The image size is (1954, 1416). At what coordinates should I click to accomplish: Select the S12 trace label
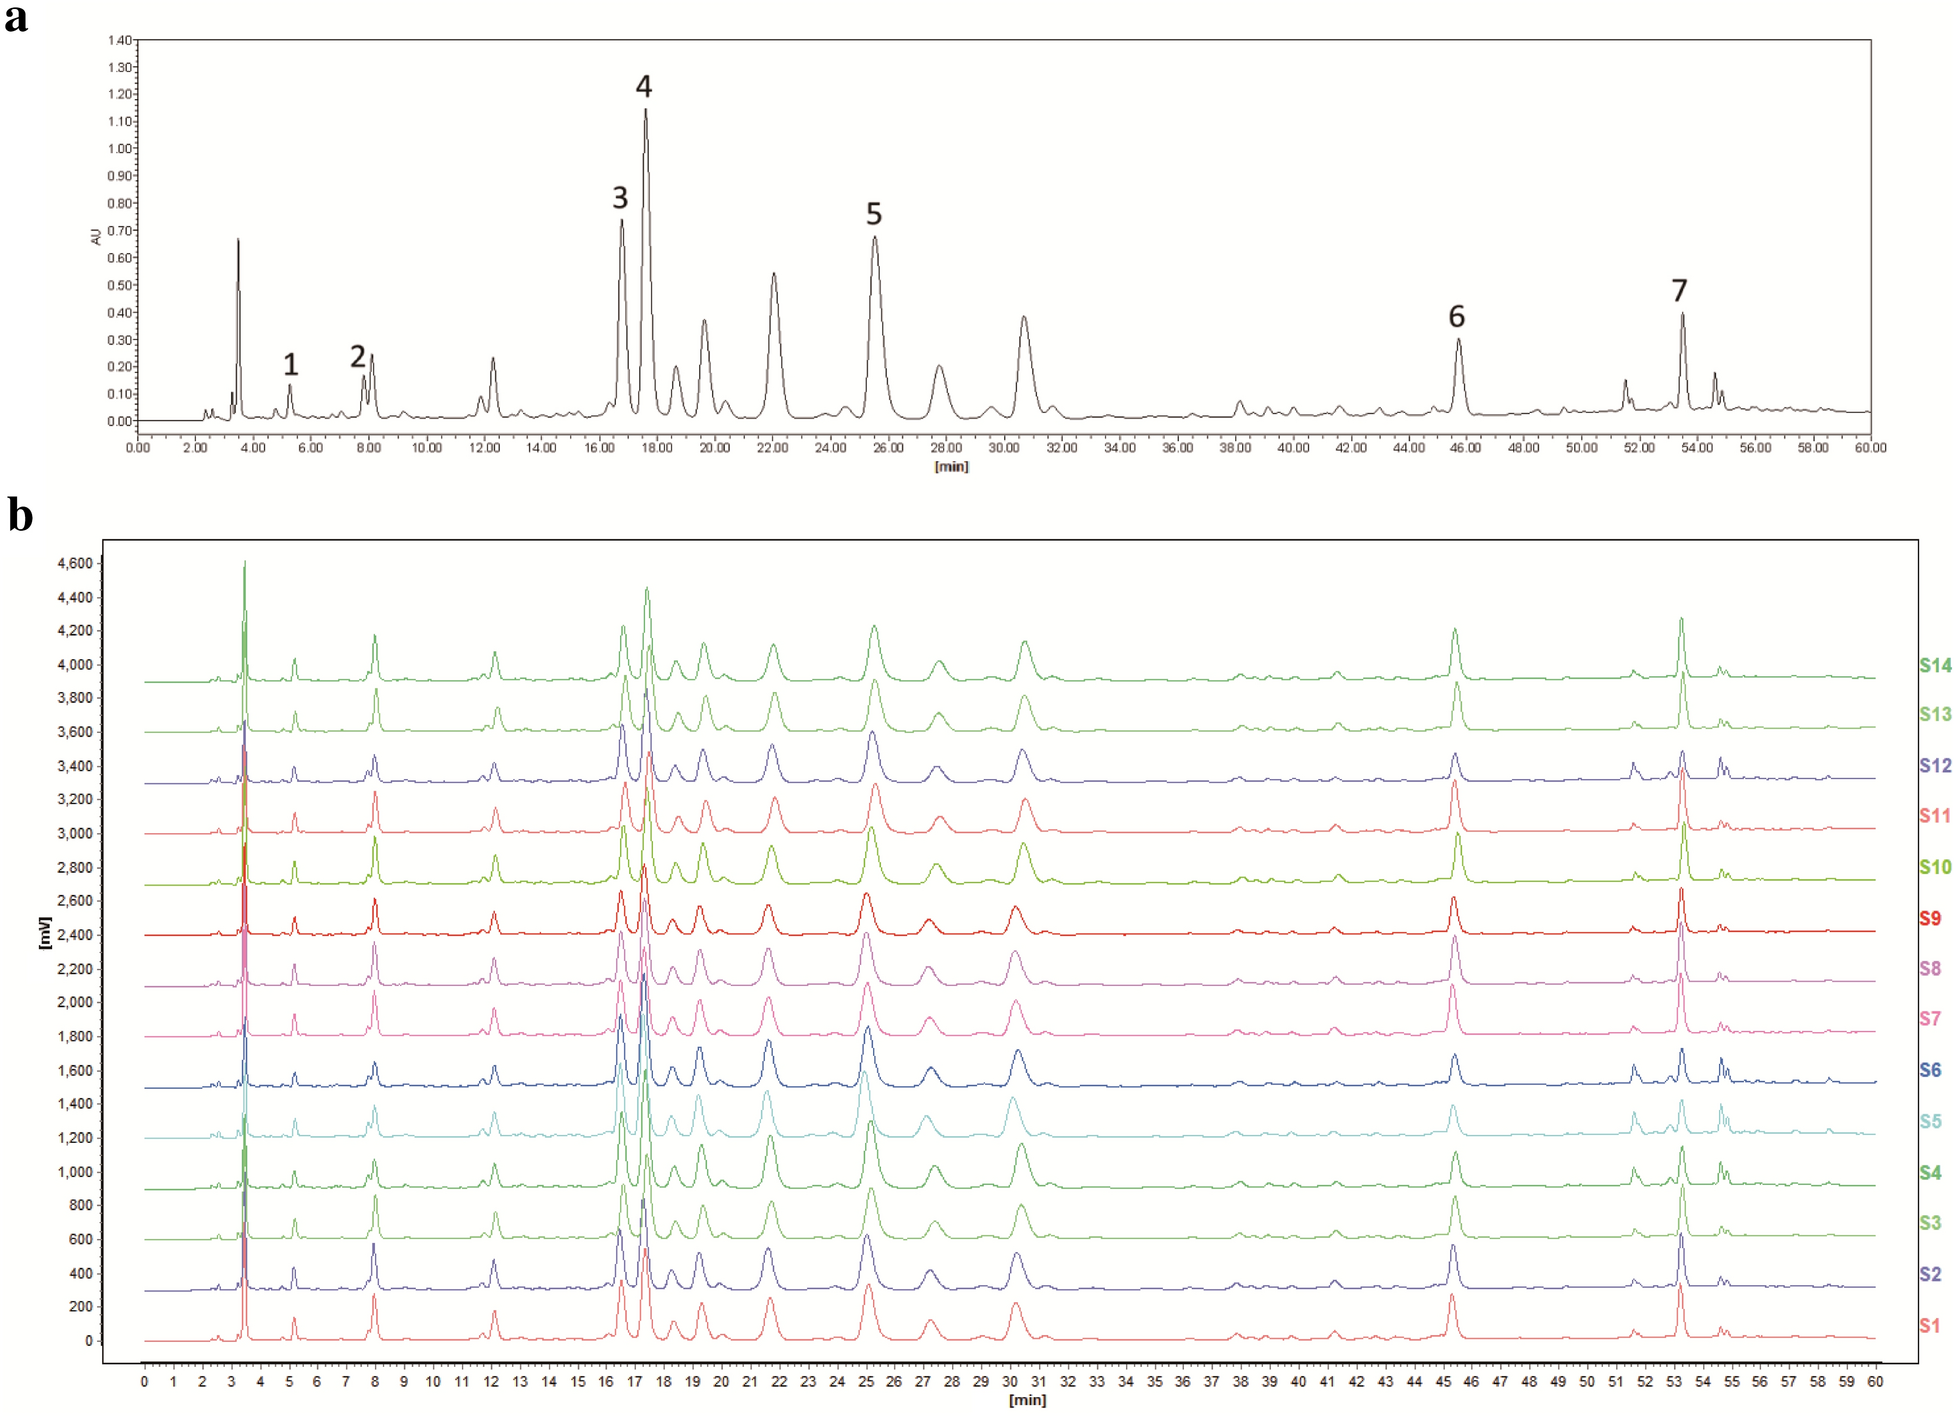point(1935,766)
